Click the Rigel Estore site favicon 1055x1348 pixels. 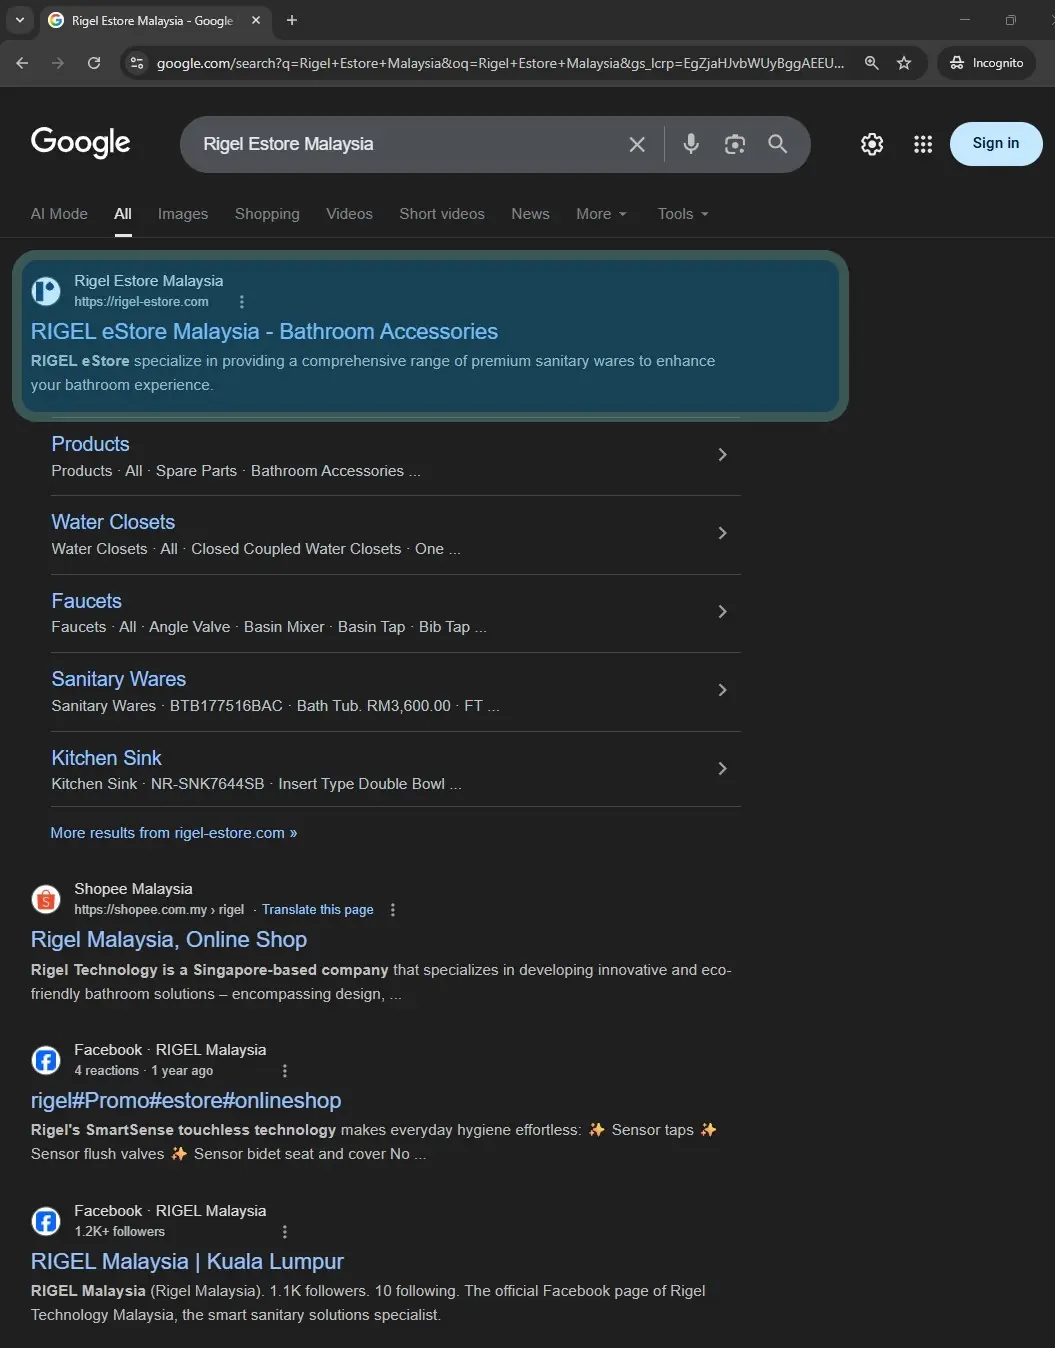[46, 291]
